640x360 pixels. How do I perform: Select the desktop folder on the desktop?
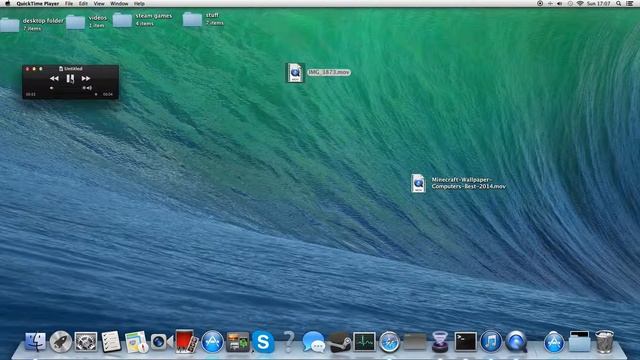[x=10, y=24]
